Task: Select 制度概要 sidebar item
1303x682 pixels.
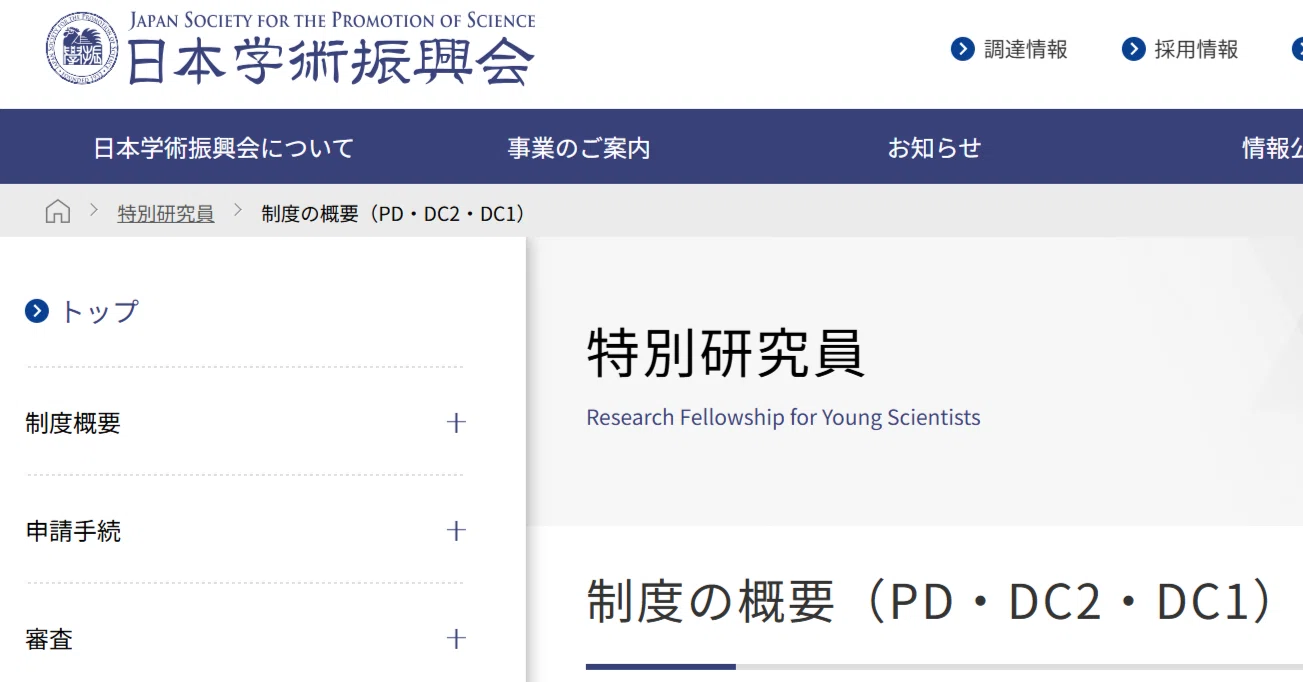Action: [x=73, y=423]
